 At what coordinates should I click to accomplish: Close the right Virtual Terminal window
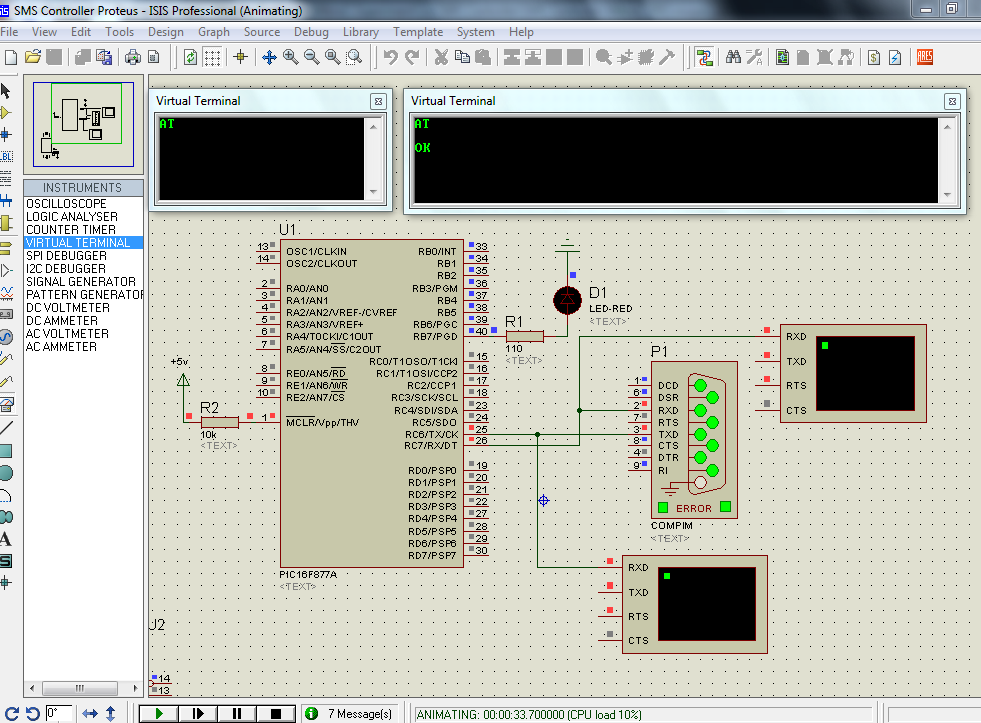point(952,101)
